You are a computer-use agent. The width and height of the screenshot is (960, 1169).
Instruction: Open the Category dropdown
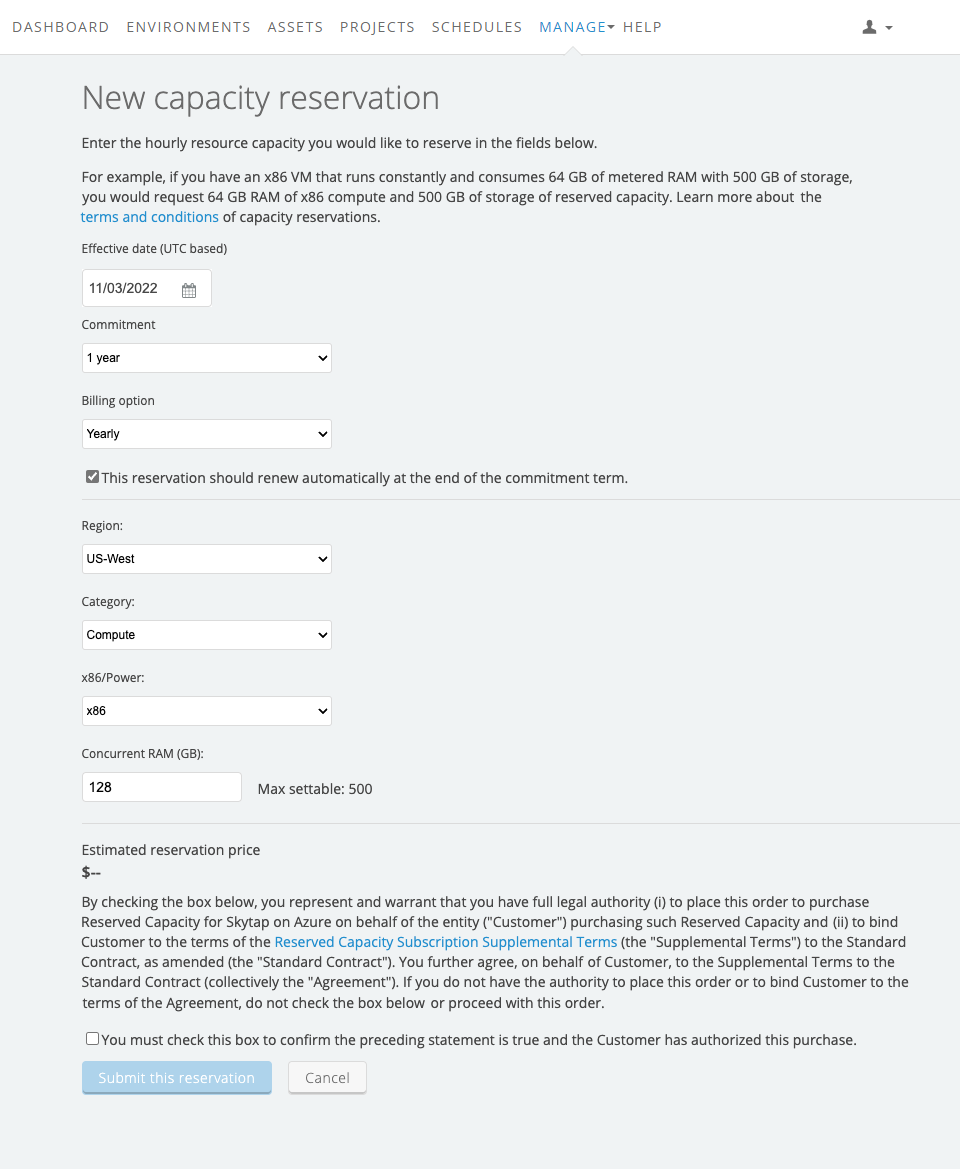(206, 634)
